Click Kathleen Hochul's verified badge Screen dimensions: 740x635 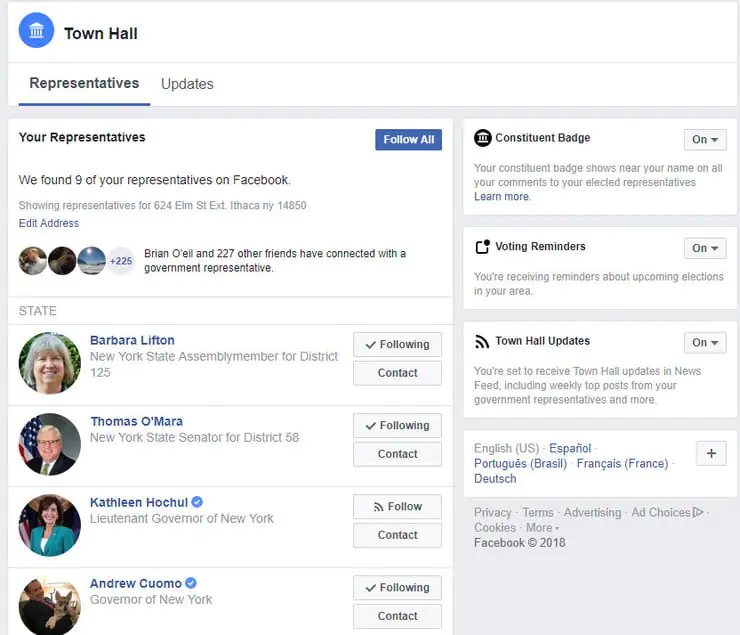click(x=197, y=502)
